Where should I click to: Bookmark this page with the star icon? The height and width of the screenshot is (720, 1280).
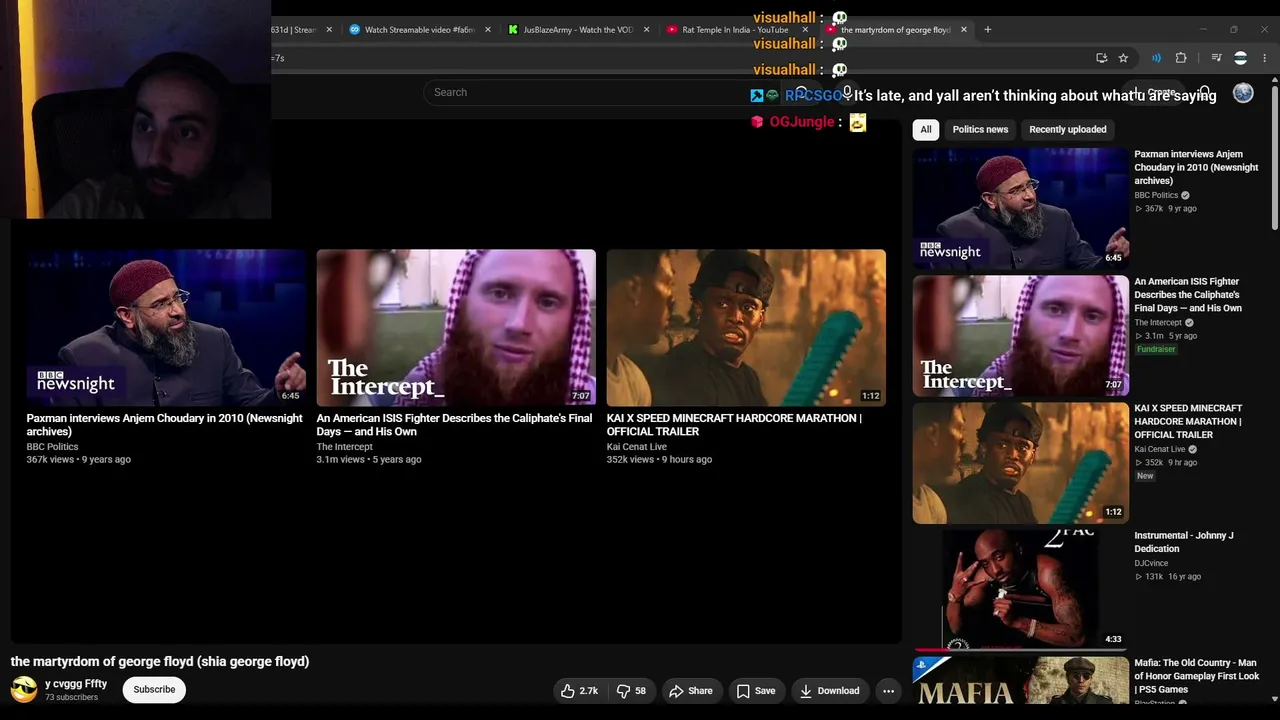point(1123,58)
